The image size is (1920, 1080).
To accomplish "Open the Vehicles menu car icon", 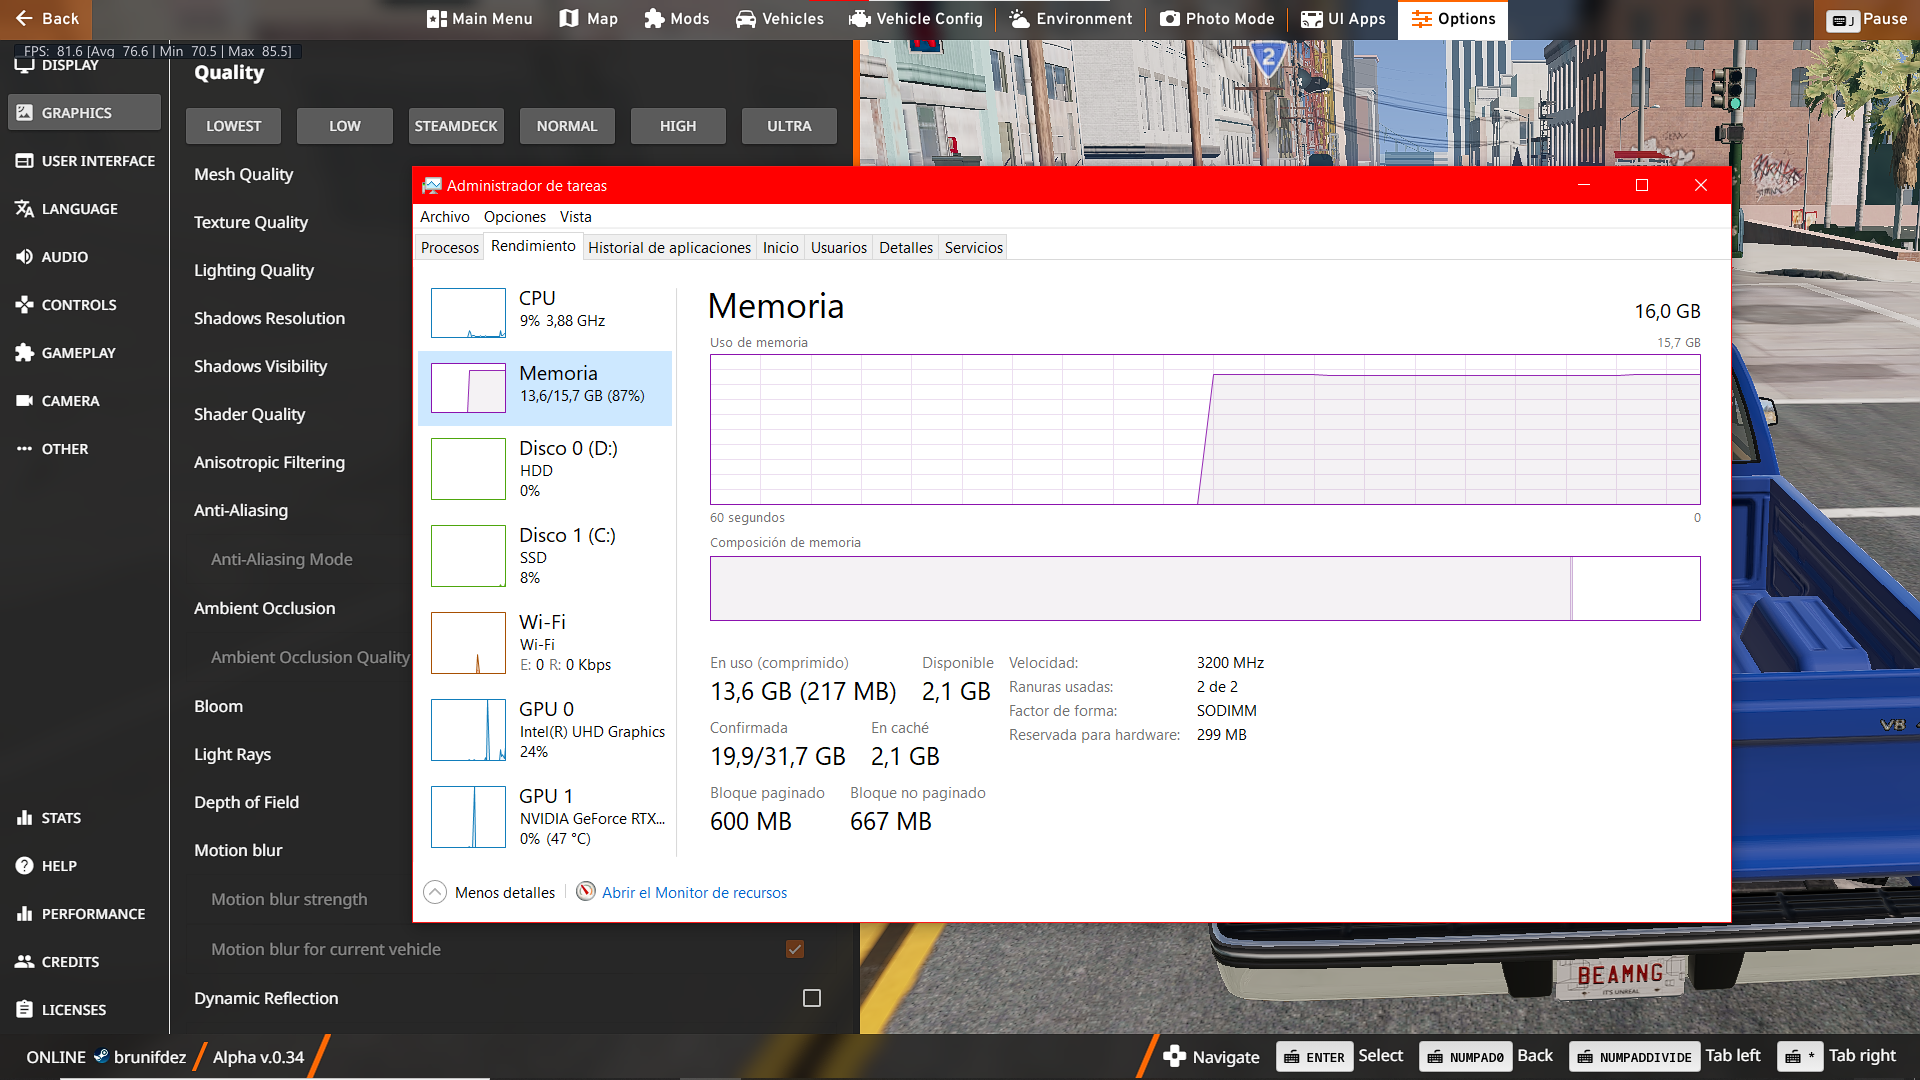I will pos(746,19).
